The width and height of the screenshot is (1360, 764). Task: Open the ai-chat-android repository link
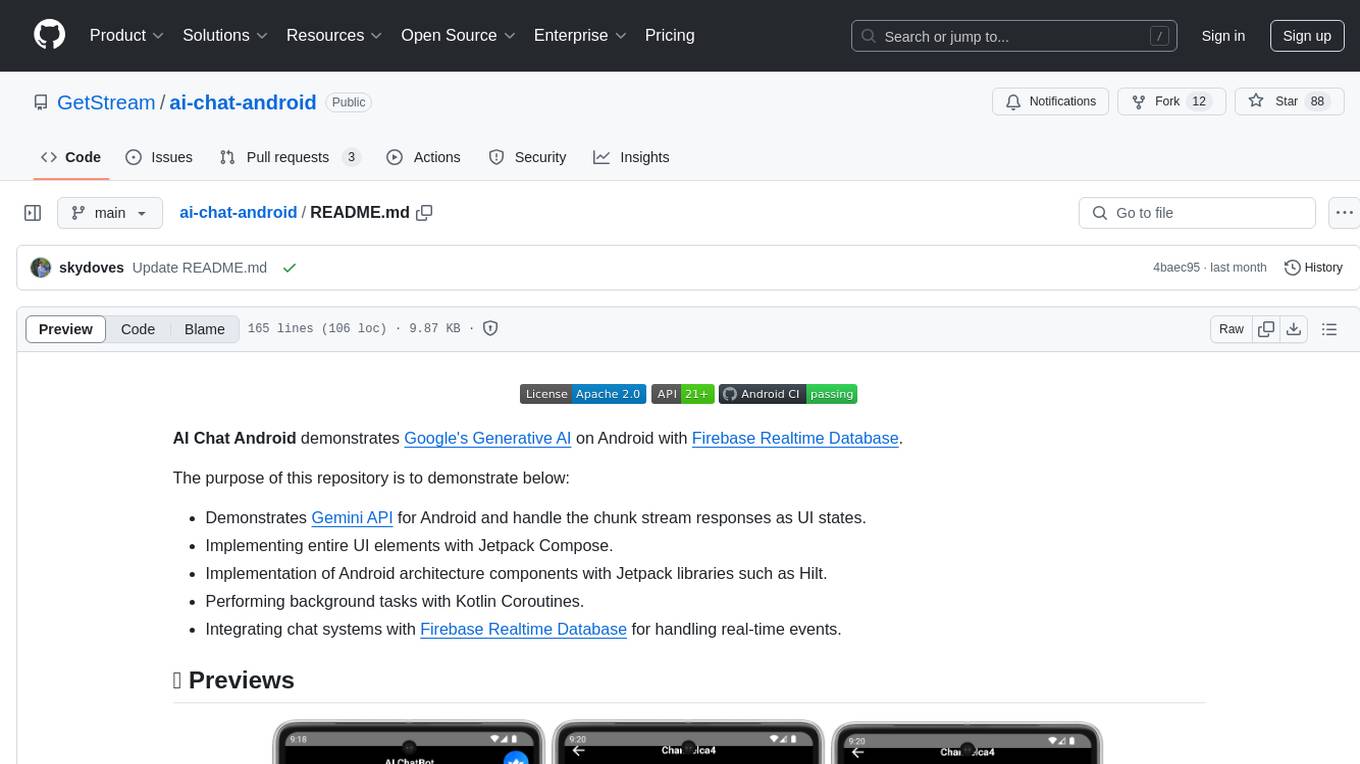243,102
